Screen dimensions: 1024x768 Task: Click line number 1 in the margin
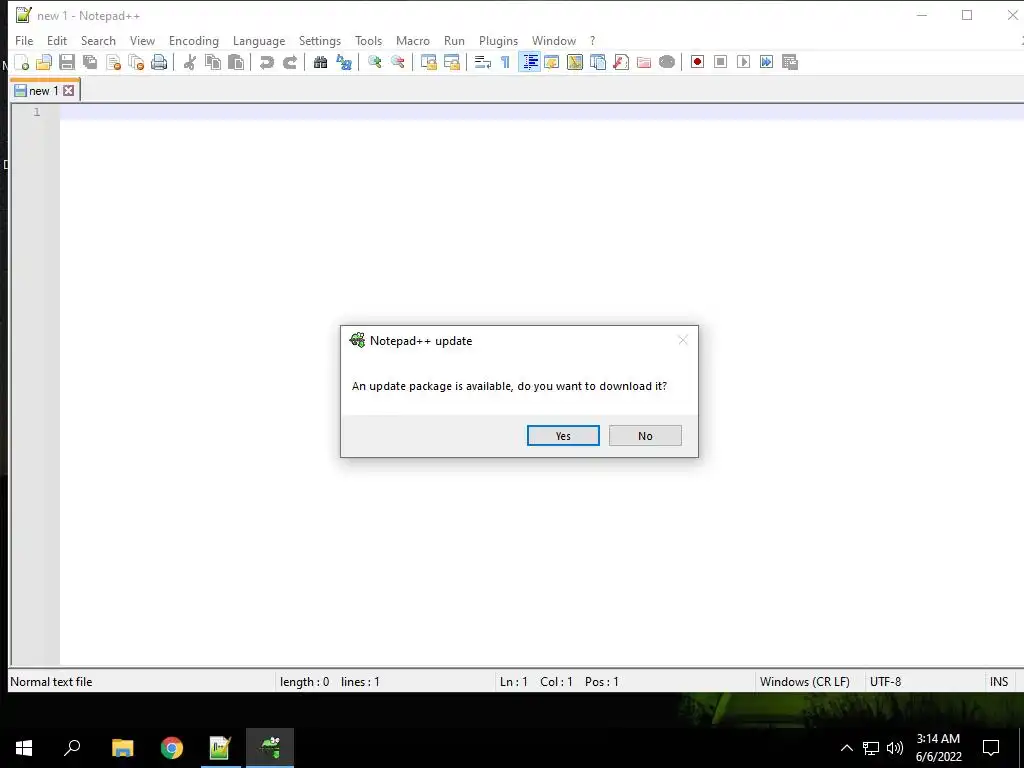tap(37, 112)
